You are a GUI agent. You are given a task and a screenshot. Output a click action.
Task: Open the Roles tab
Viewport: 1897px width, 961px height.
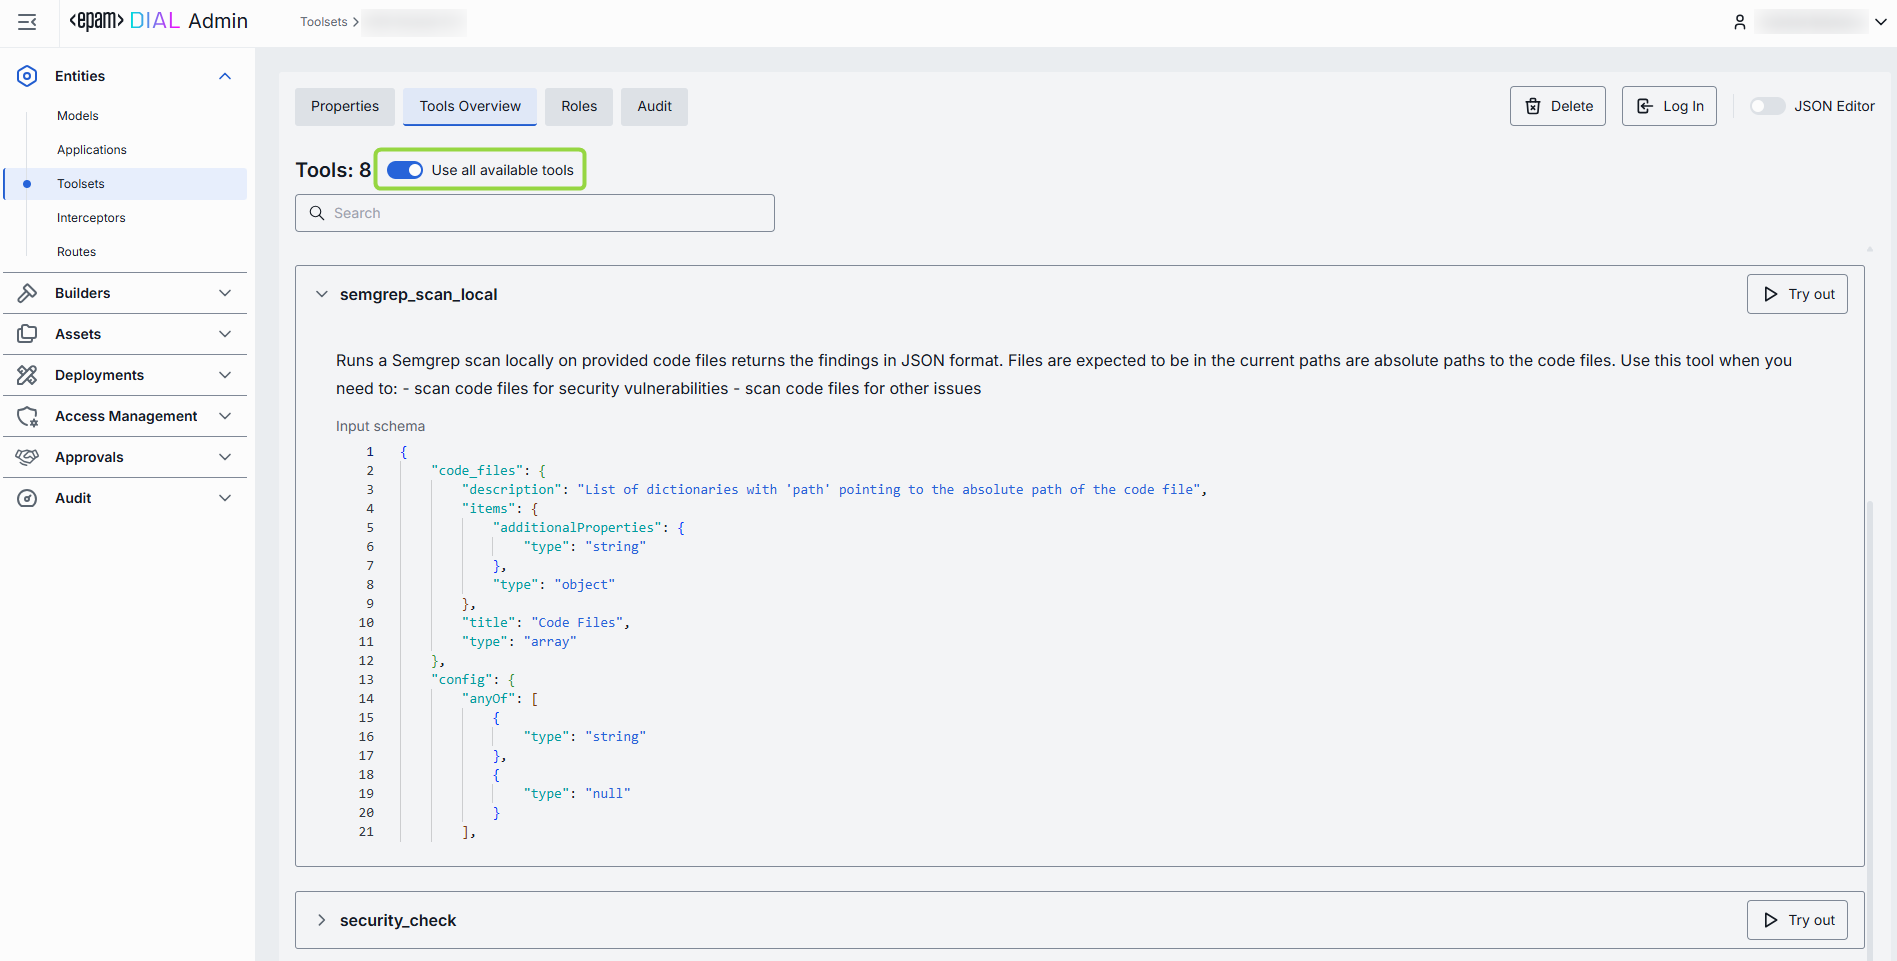[x=579, y=106]
